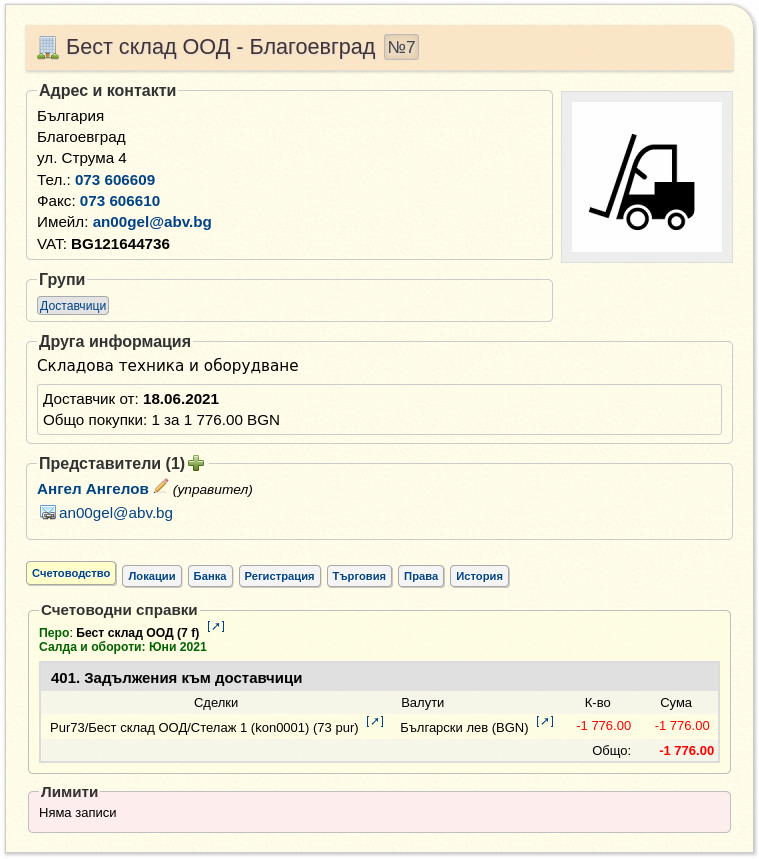The width and height of the screenshot is (759, 859).
Task: Open the arrow link icon after Pur73 deal row
Action: click(375, 721)
